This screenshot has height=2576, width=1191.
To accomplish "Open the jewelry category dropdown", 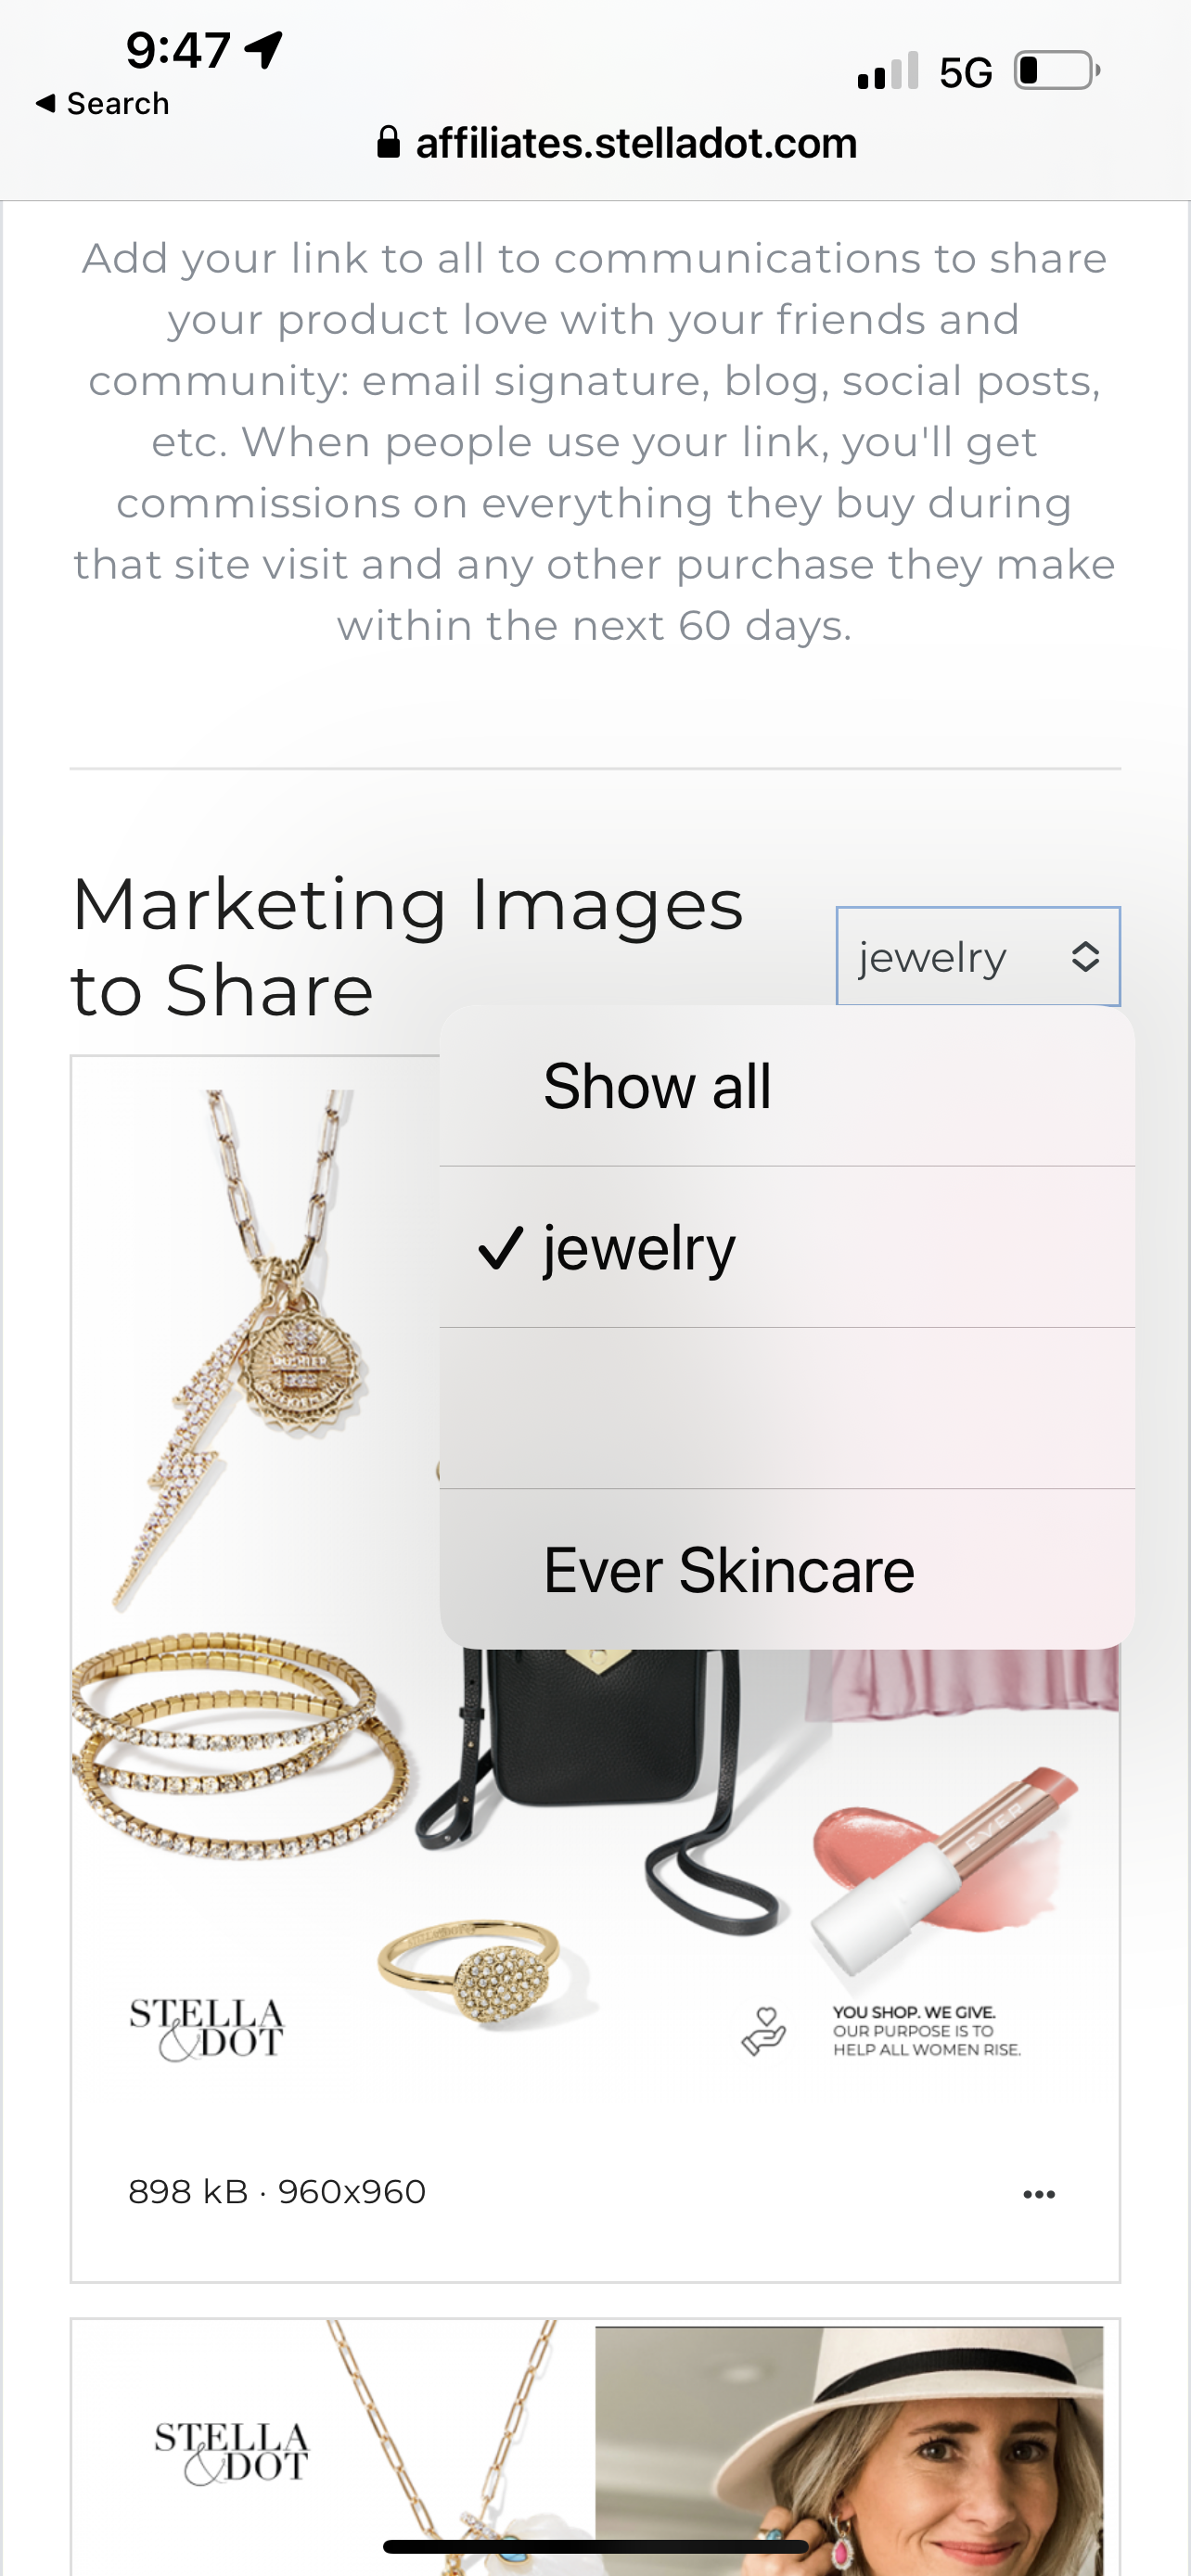I will coord(978,956).
